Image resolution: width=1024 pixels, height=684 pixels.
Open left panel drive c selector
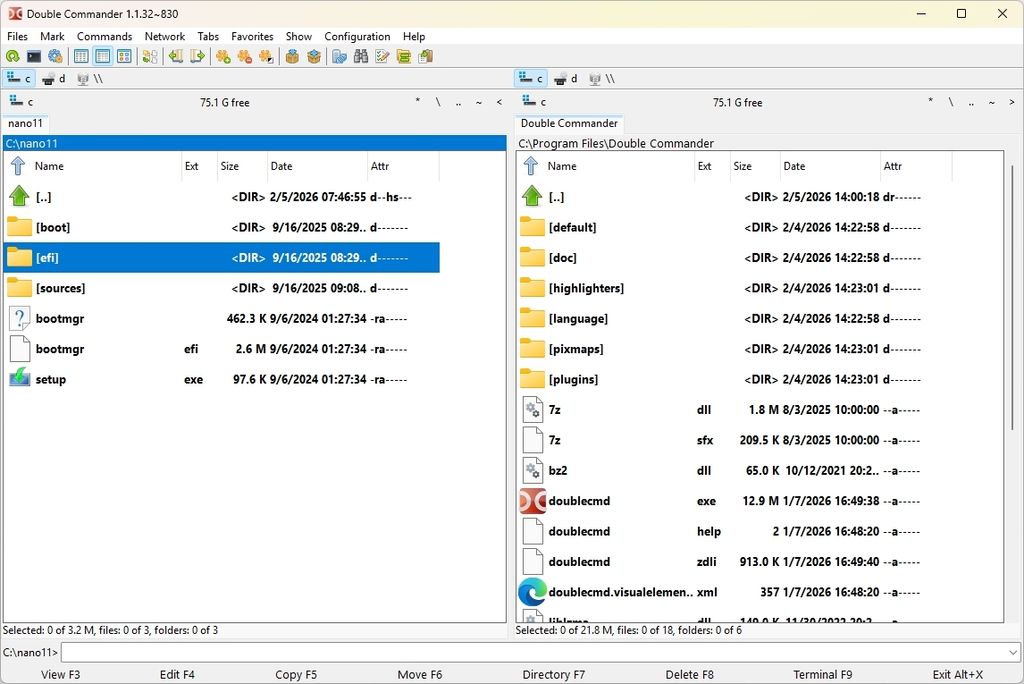click(x=21, y=102)
